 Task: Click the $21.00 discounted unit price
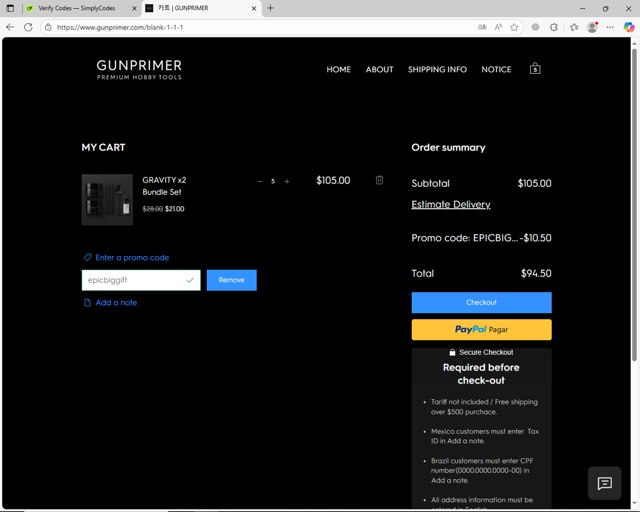(x=174, y=209)
